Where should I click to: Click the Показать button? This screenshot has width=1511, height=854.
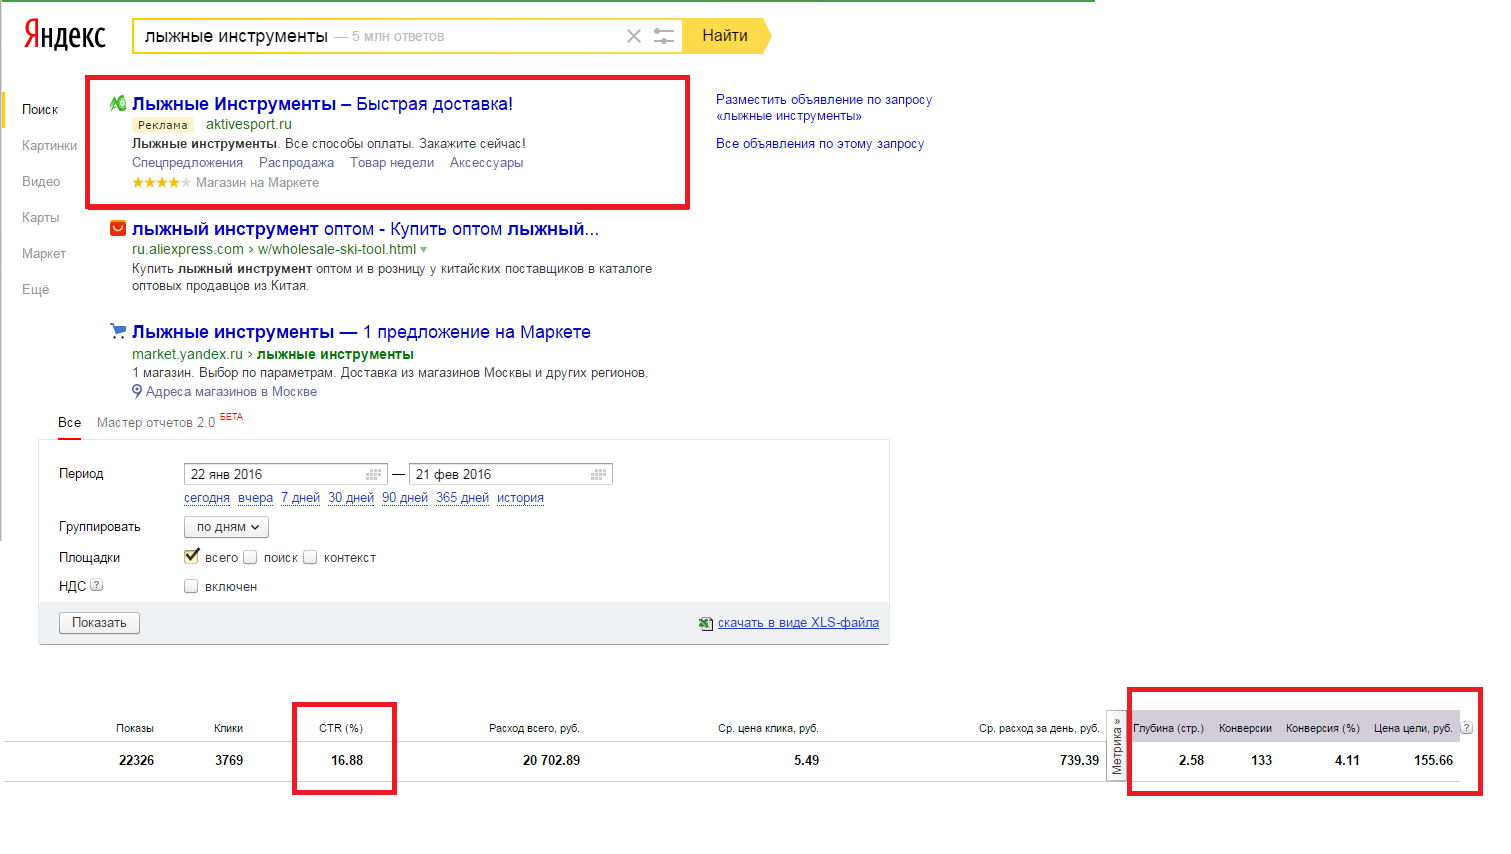[99, 623]
